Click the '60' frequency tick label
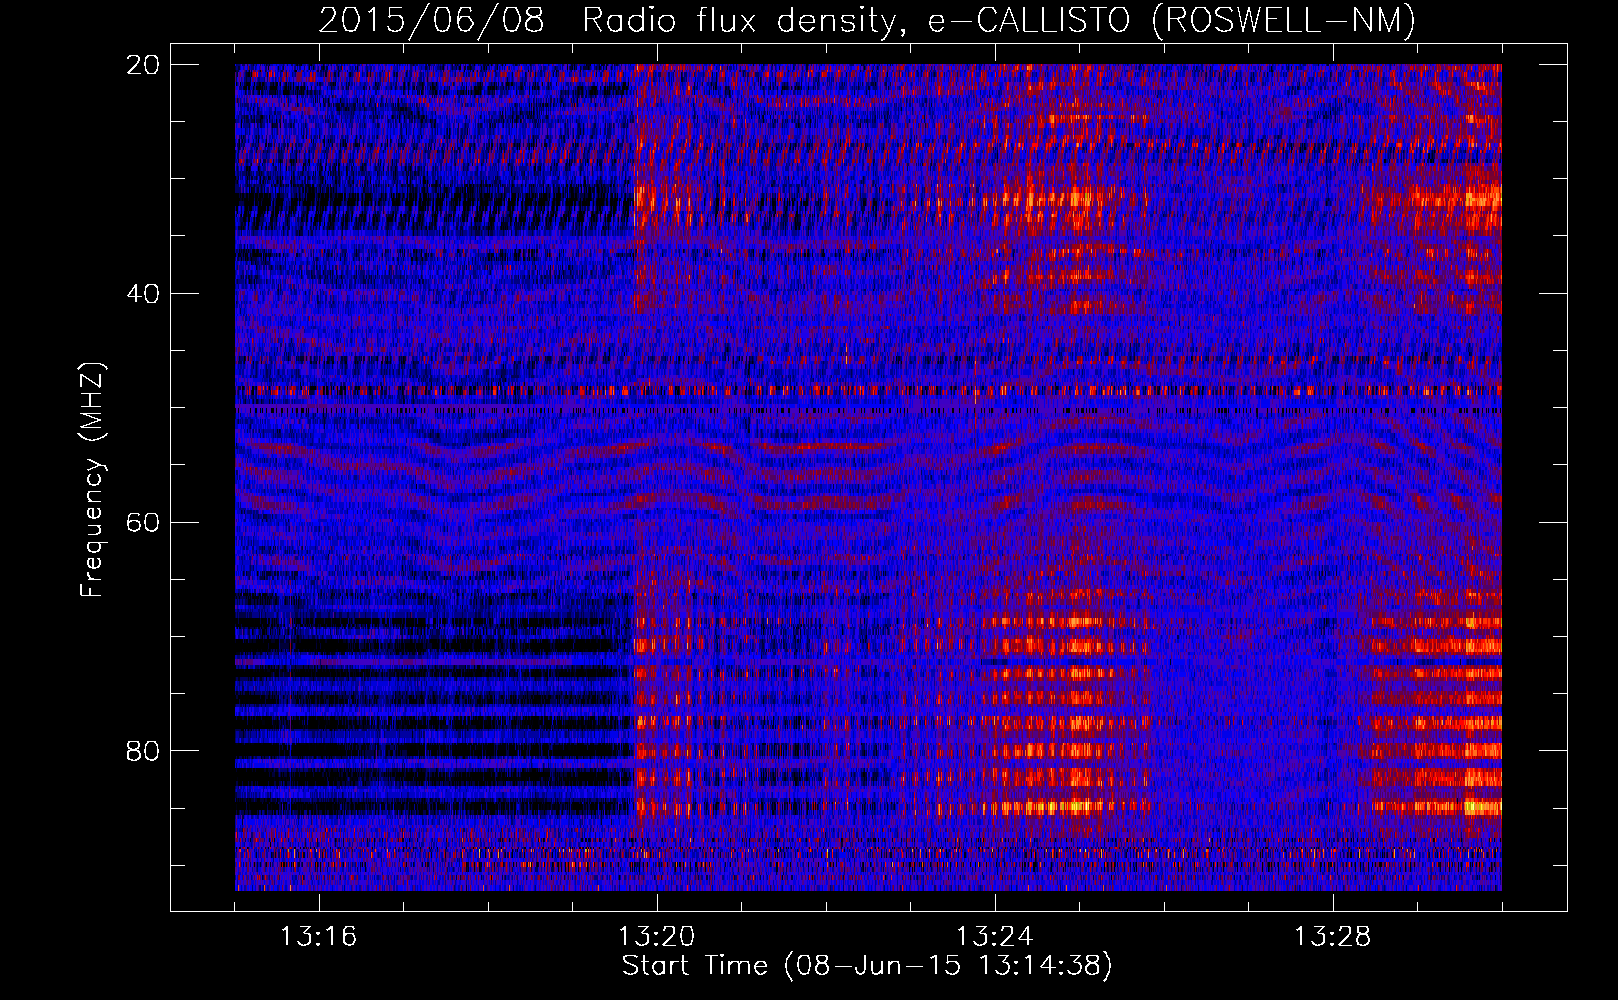 143,523
